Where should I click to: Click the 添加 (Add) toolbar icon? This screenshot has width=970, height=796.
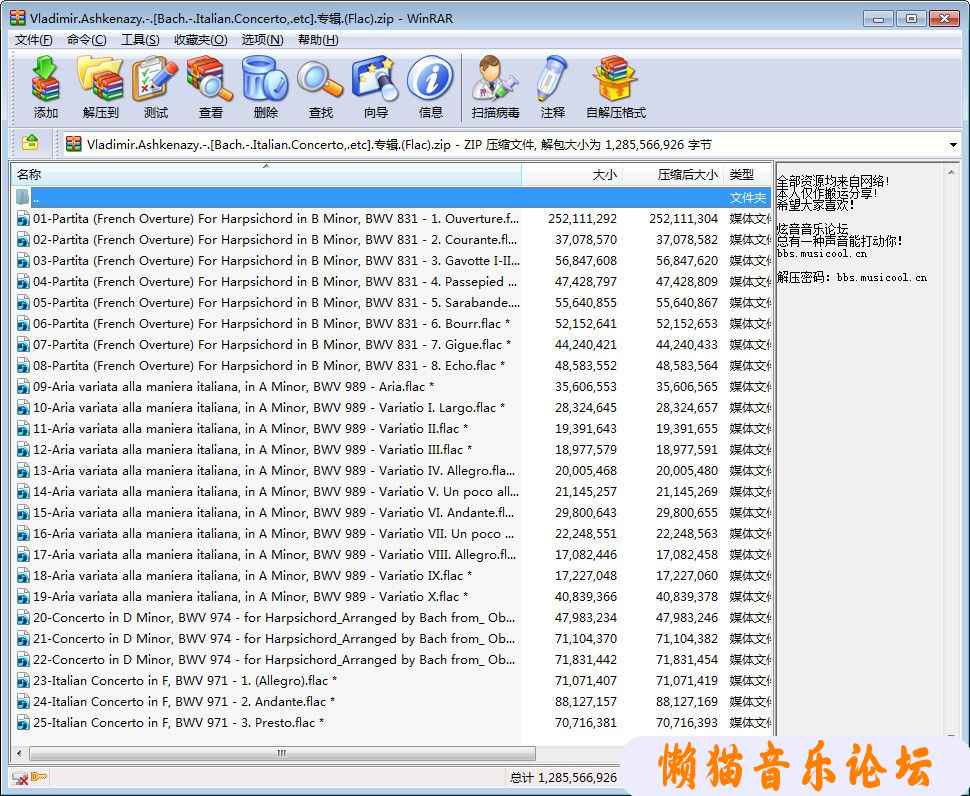pos(46,80)
